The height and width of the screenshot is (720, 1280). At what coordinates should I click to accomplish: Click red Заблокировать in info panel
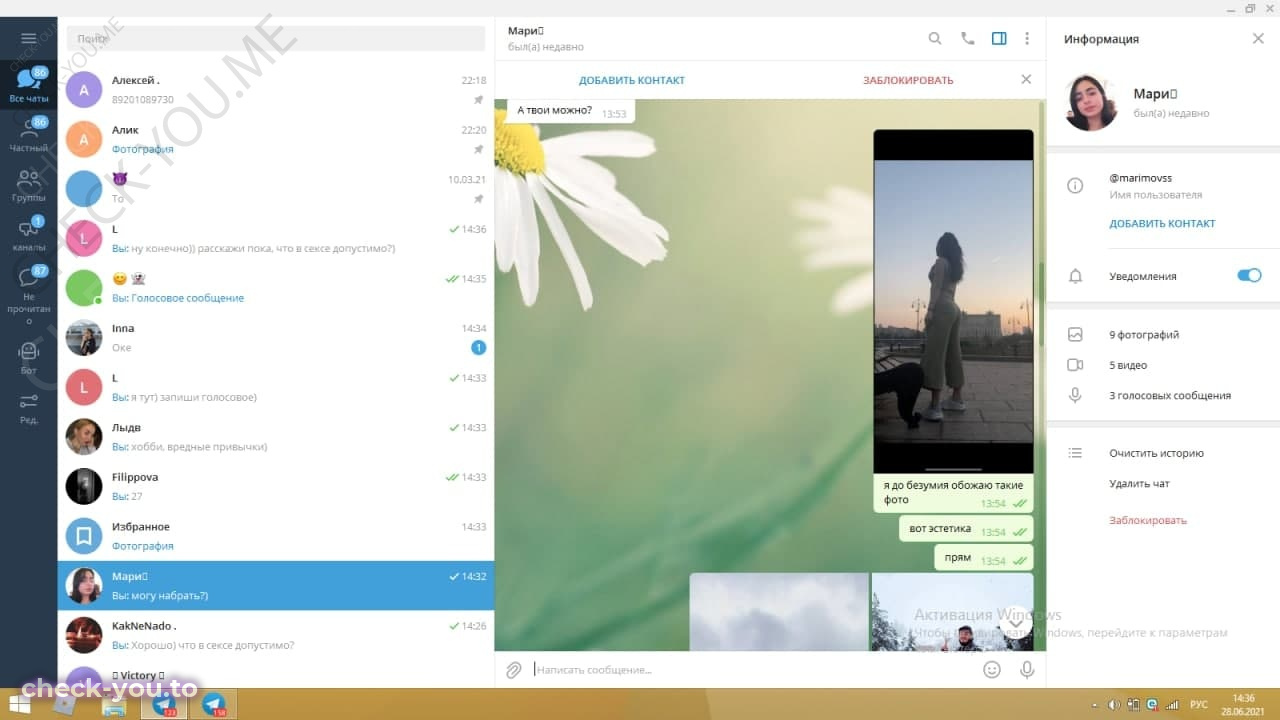pos(1147,520)
